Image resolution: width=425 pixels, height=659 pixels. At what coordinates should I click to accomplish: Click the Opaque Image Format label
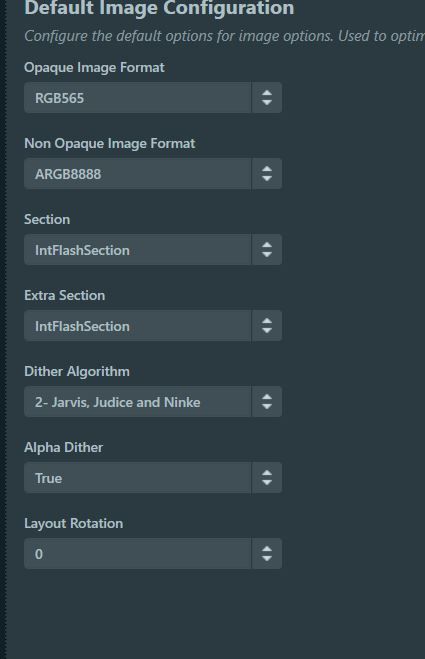[94, 68]
